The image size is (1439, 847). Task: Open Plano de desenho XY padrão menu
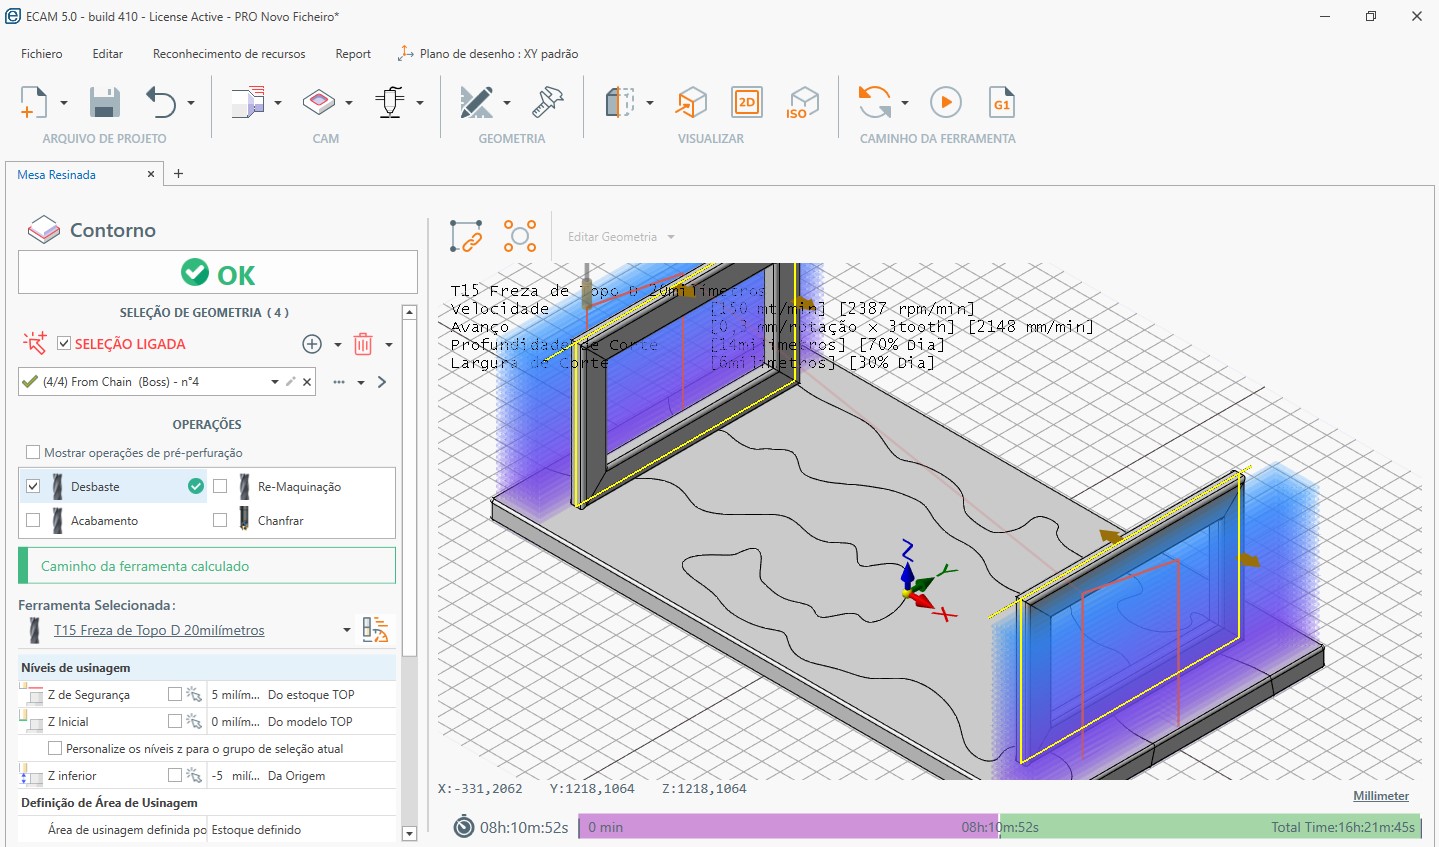488,54
